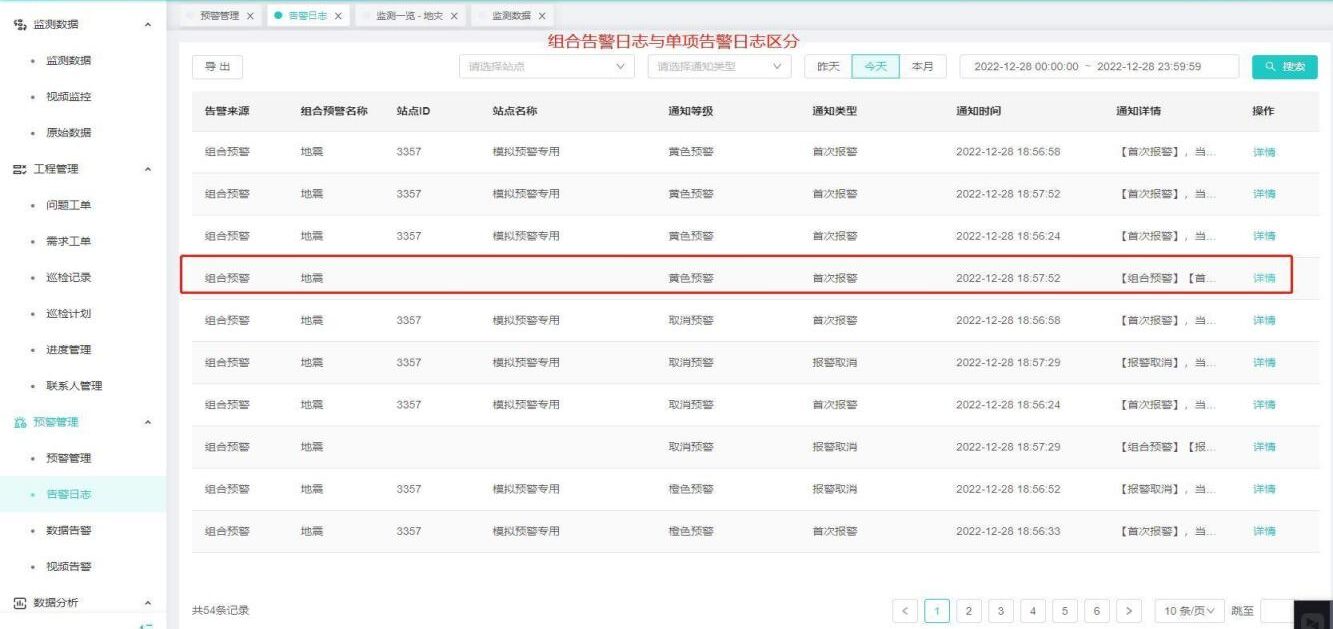Open 数据告警 in the sidebar menu
The height and width of the screenshot is (629, 1333).
pyautogui.click(x=68, y=530)
